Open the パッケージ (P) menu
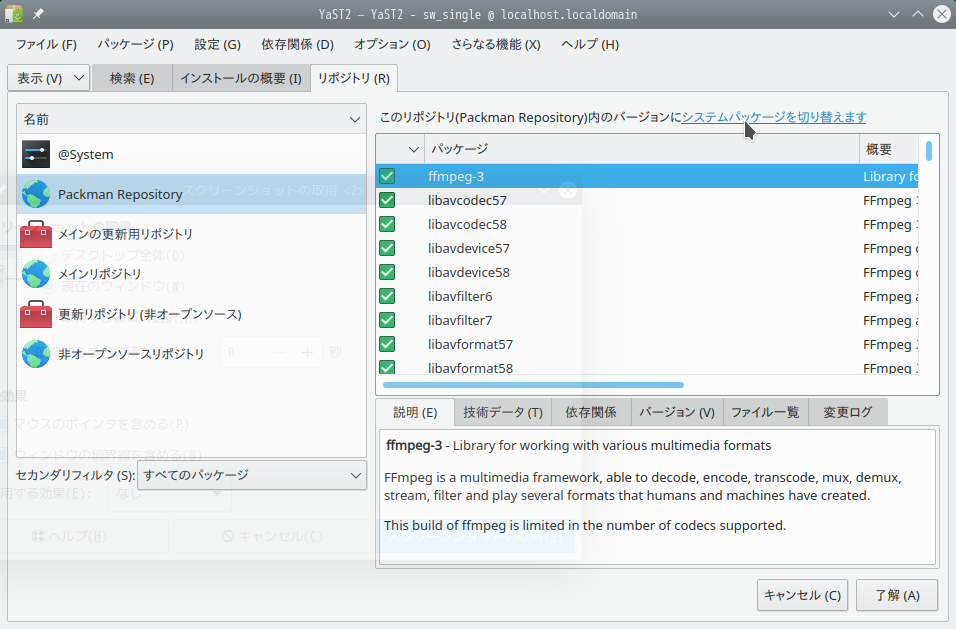Screen dimensions: 956x629 click(135, 44)
